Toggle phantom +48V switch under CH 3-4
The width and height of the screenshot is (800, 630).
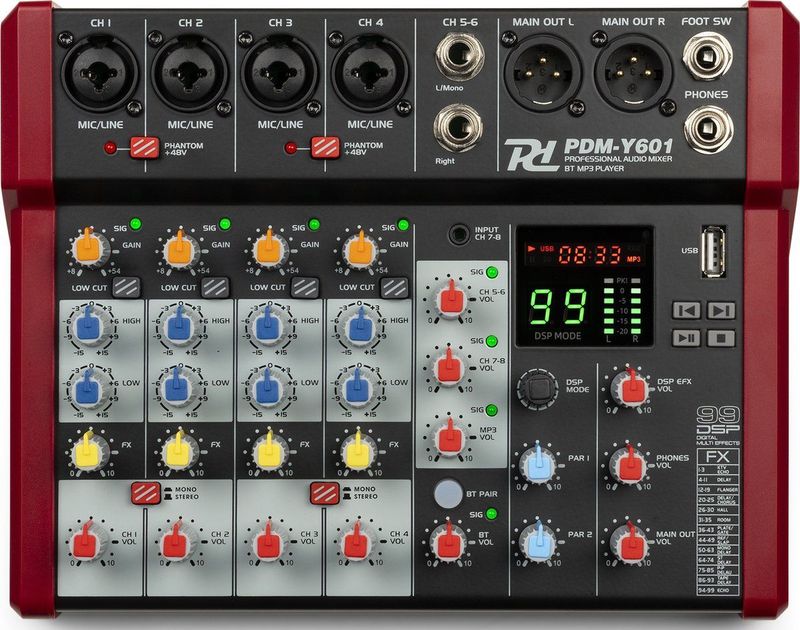[325, 148]
